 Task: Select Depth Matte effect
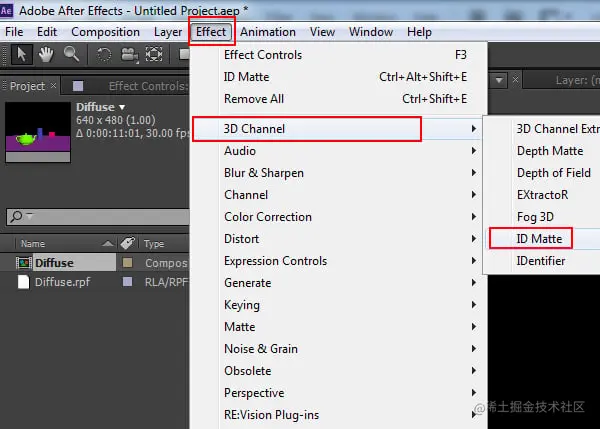(x=542, y=151)
